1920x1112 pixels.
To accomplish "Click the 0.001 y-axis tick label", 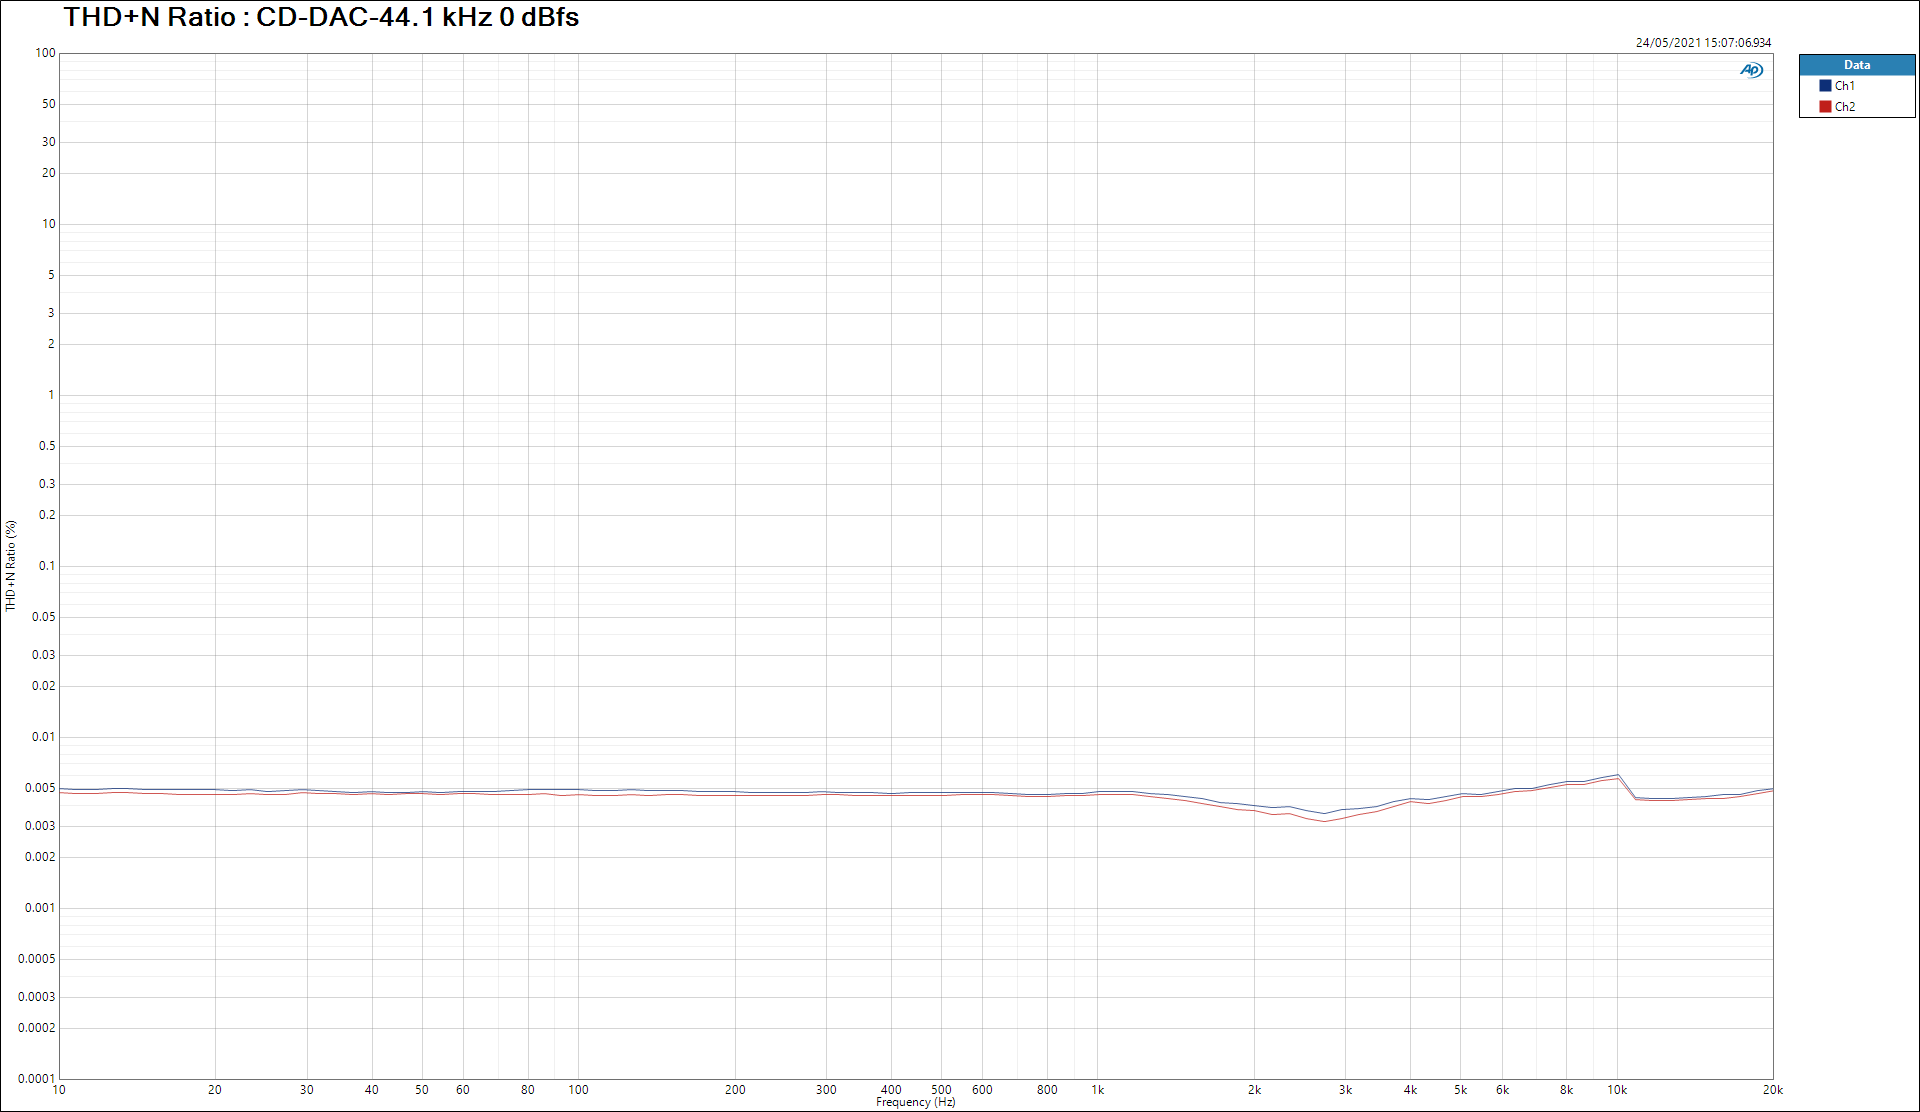I will 40,908.
